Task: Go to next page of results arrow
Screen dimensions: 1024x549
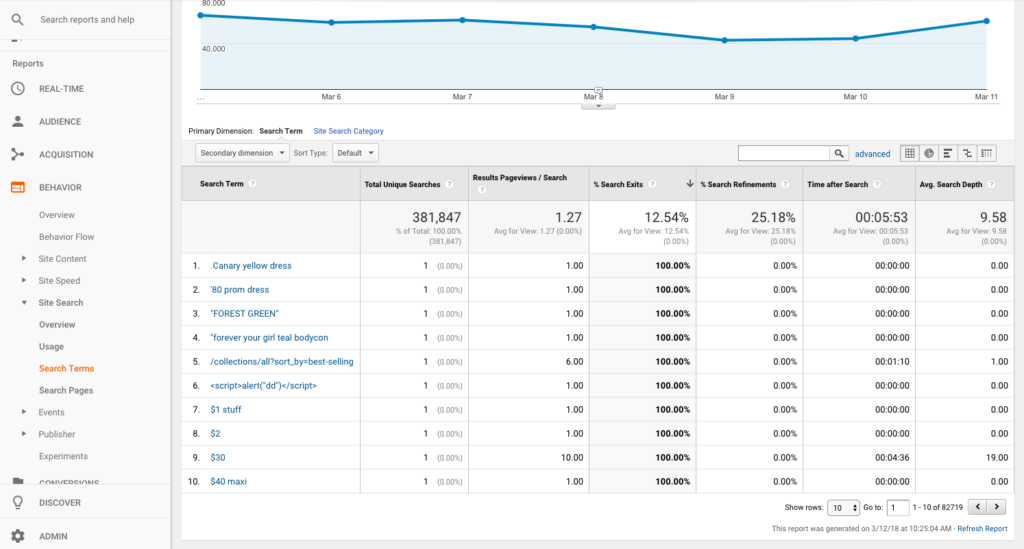Action: coord(997,507)
